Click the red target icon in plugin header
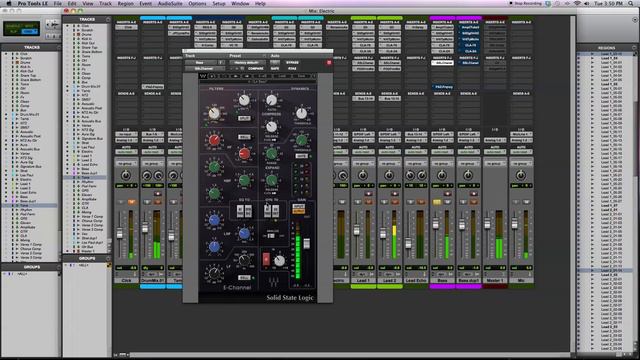 pos(329,62)
